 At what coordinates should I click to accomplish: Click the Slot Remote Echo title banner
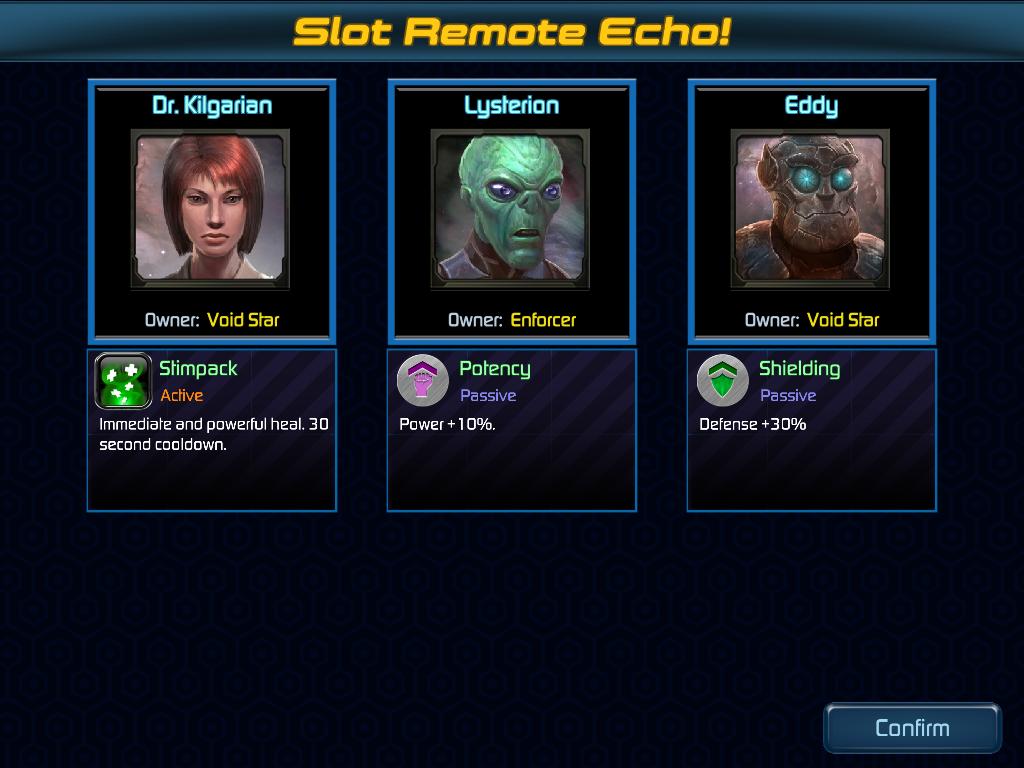pos(512,31)
